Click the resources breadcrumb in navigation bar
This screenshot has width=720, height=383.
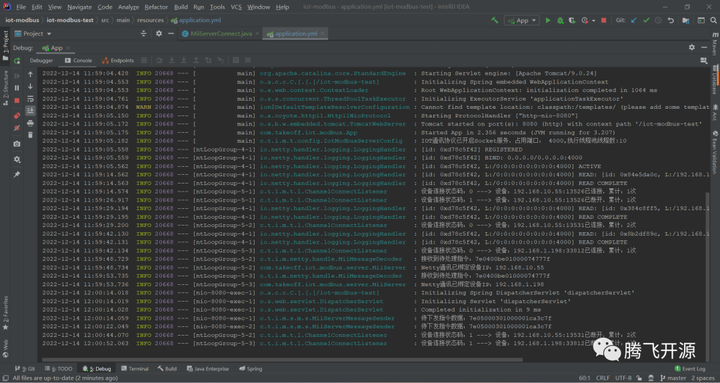pos(150,20)
